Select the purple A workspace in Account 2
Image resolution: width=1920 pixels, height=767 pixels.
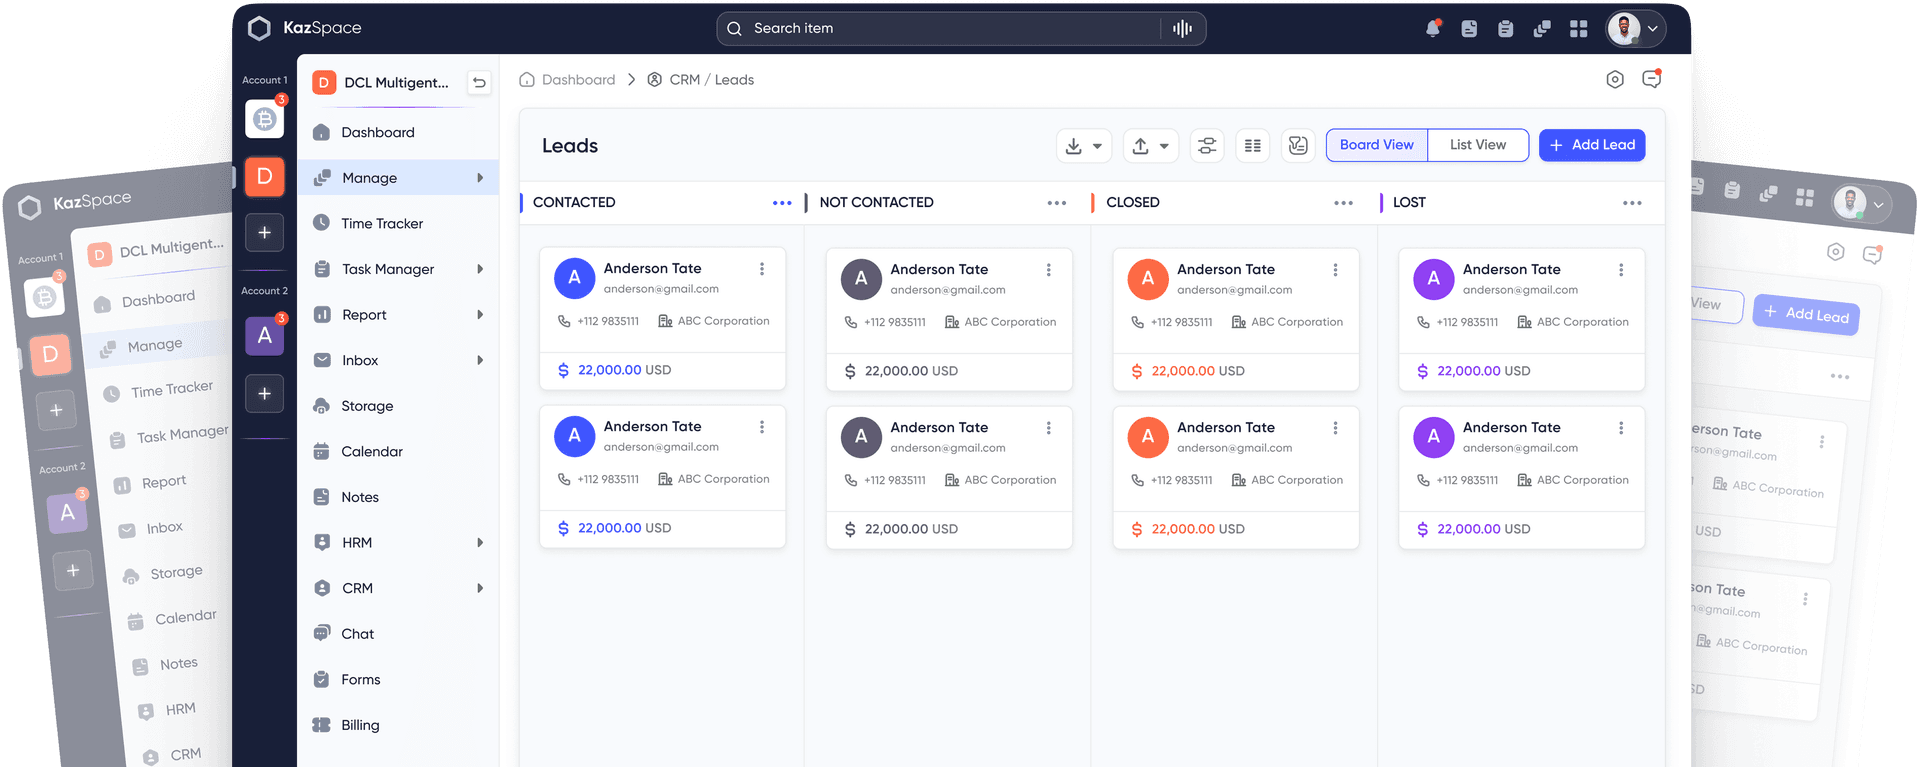click(x=264, y=335)
